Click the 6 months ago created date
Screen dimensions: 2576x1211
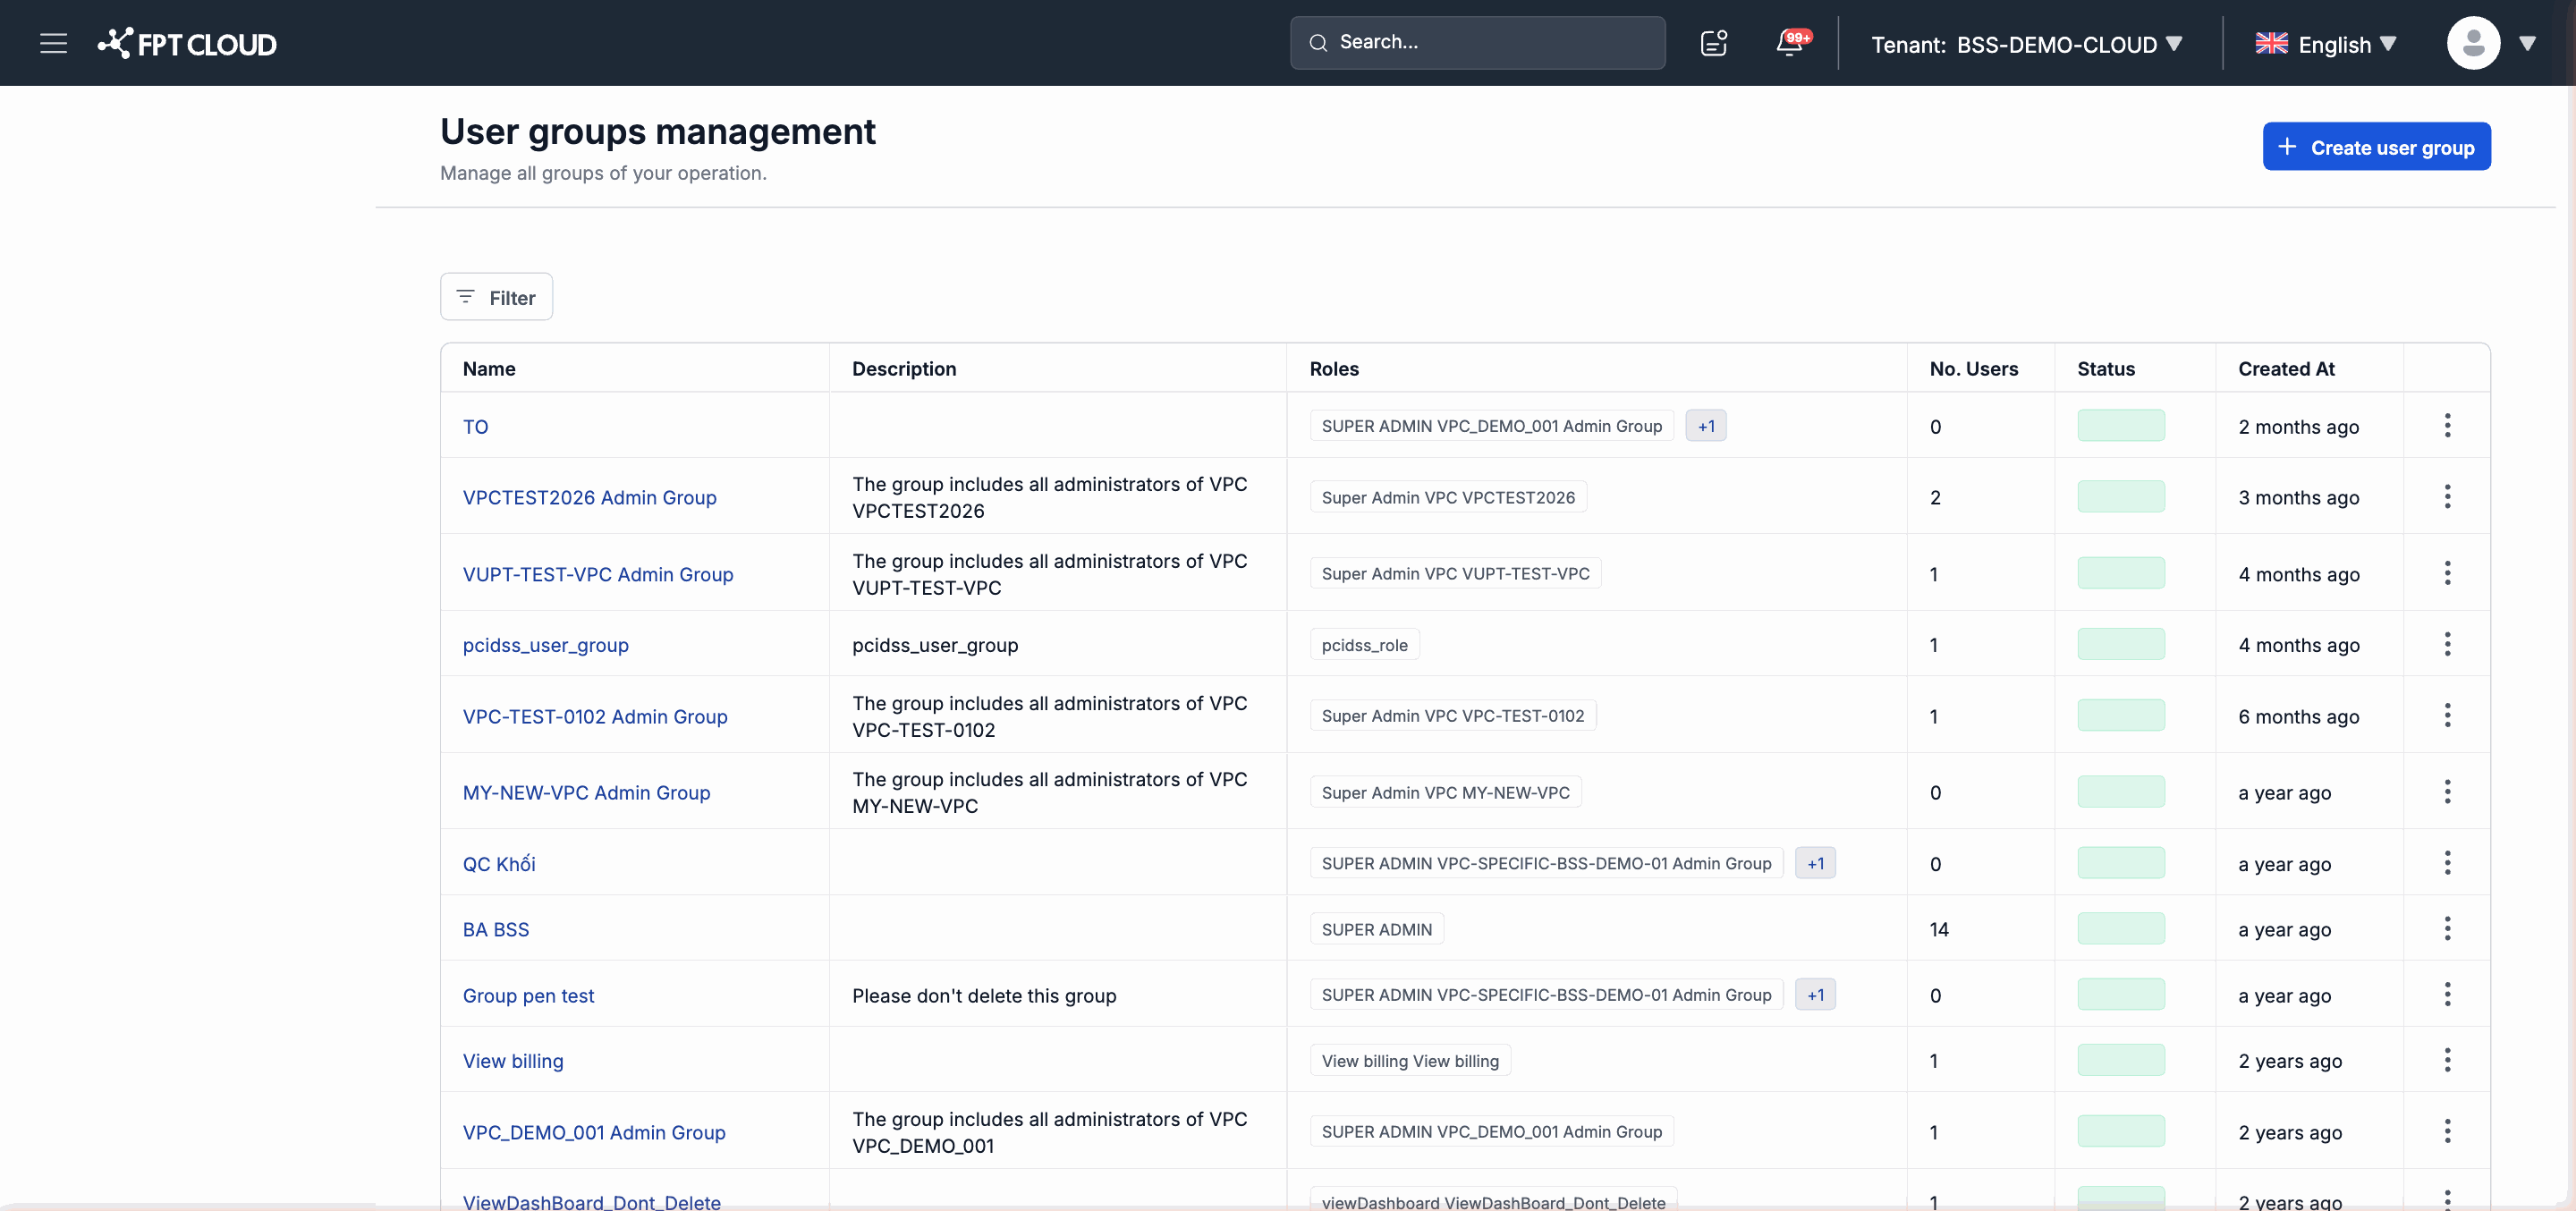[x=2298, y=717]
